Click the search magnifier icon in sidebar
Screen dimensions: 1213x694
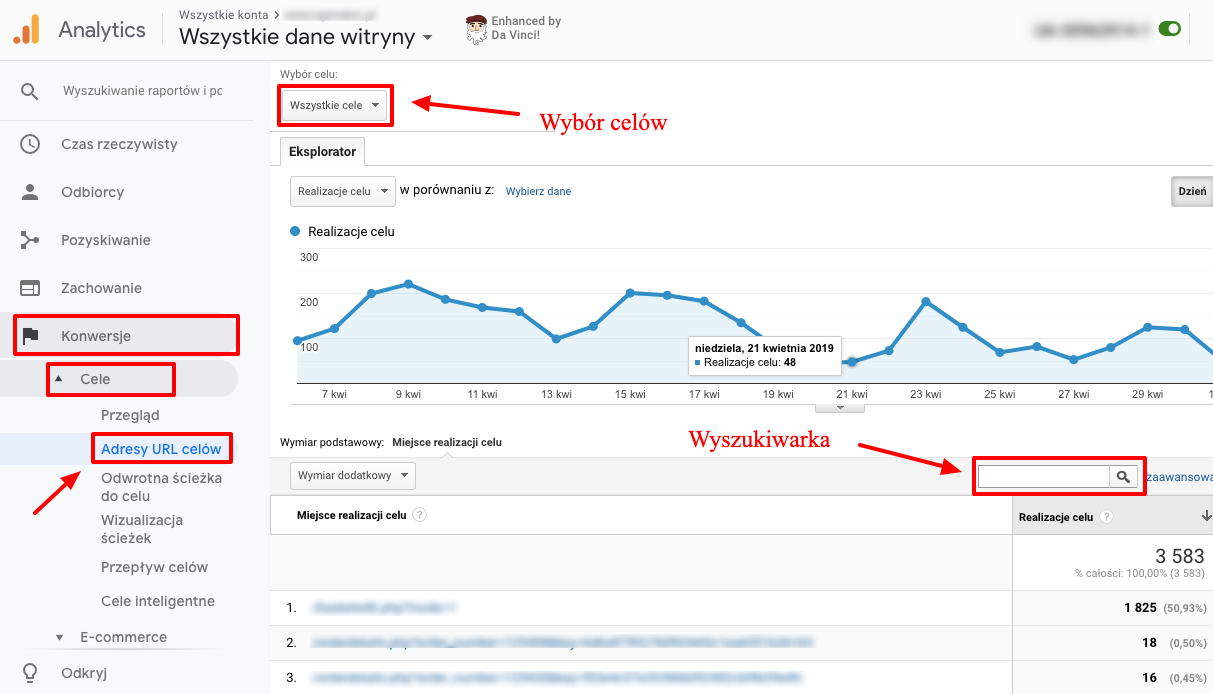click(30, 91)
